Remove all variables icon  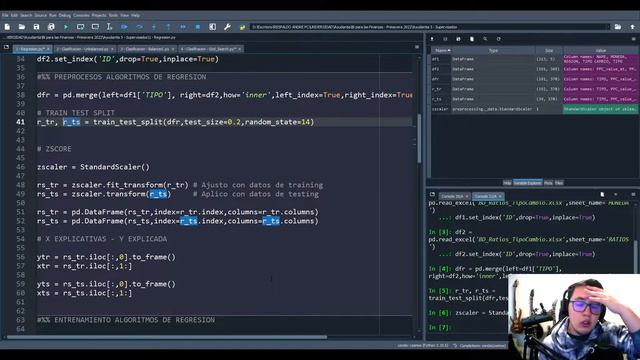472,39
